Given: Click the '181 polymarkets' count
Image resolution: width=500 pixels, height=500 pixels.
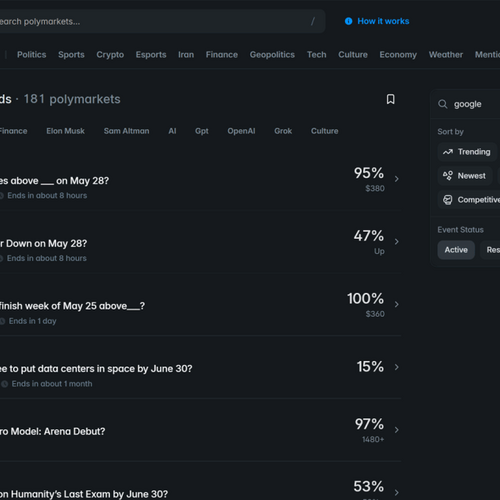Looking at the screenshot, I should tap(72, 99).
